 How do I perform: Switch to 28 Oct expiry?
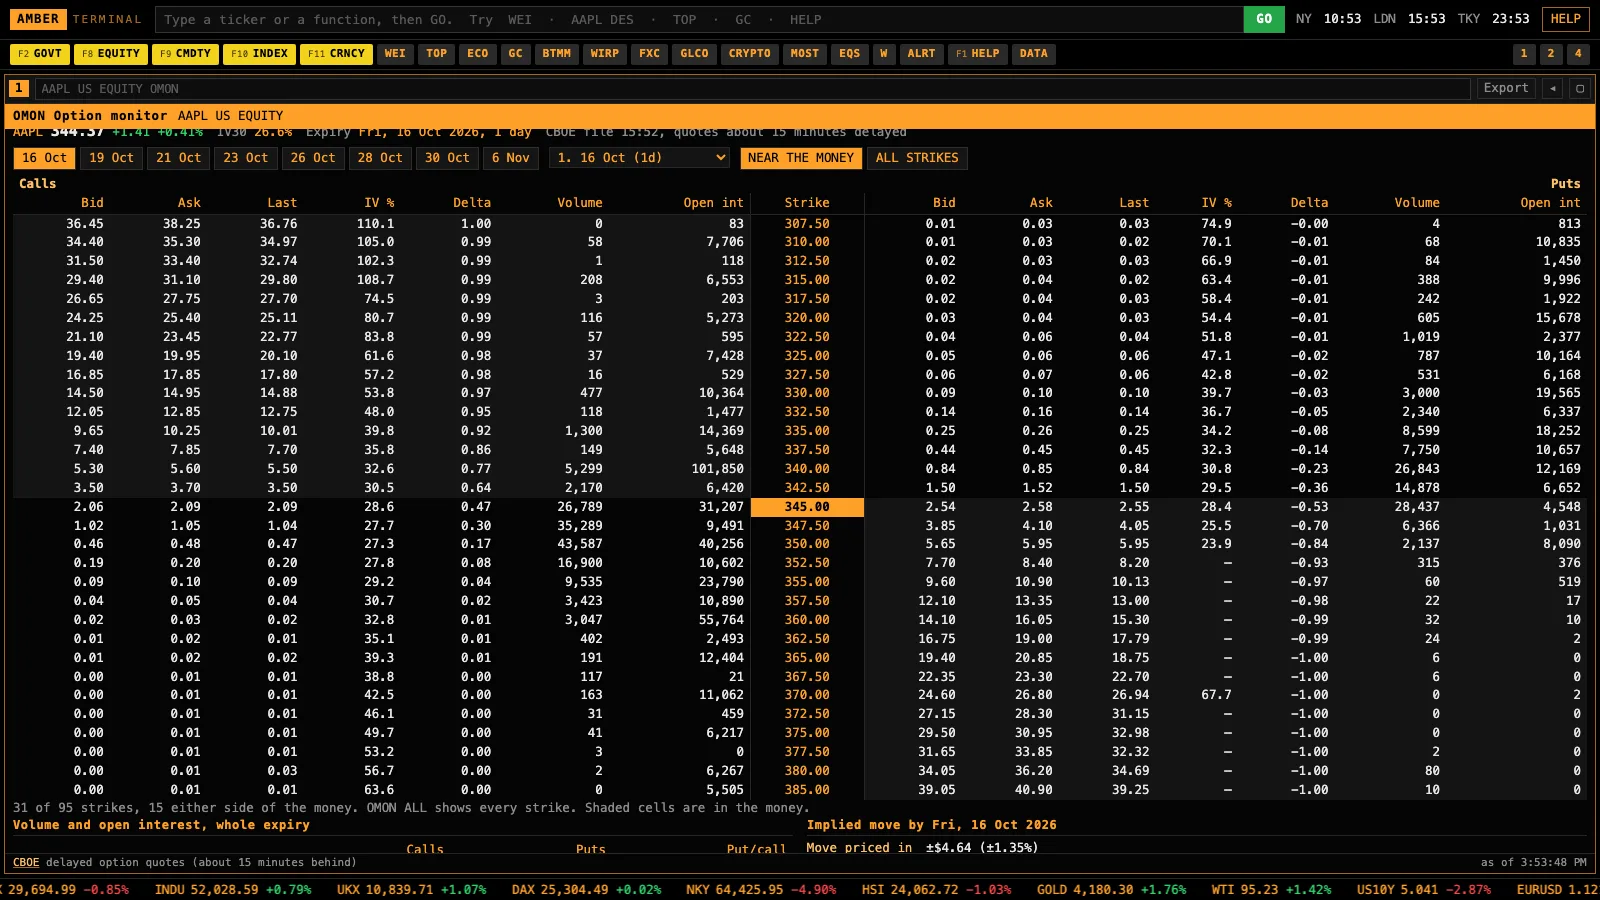[380, 158]
